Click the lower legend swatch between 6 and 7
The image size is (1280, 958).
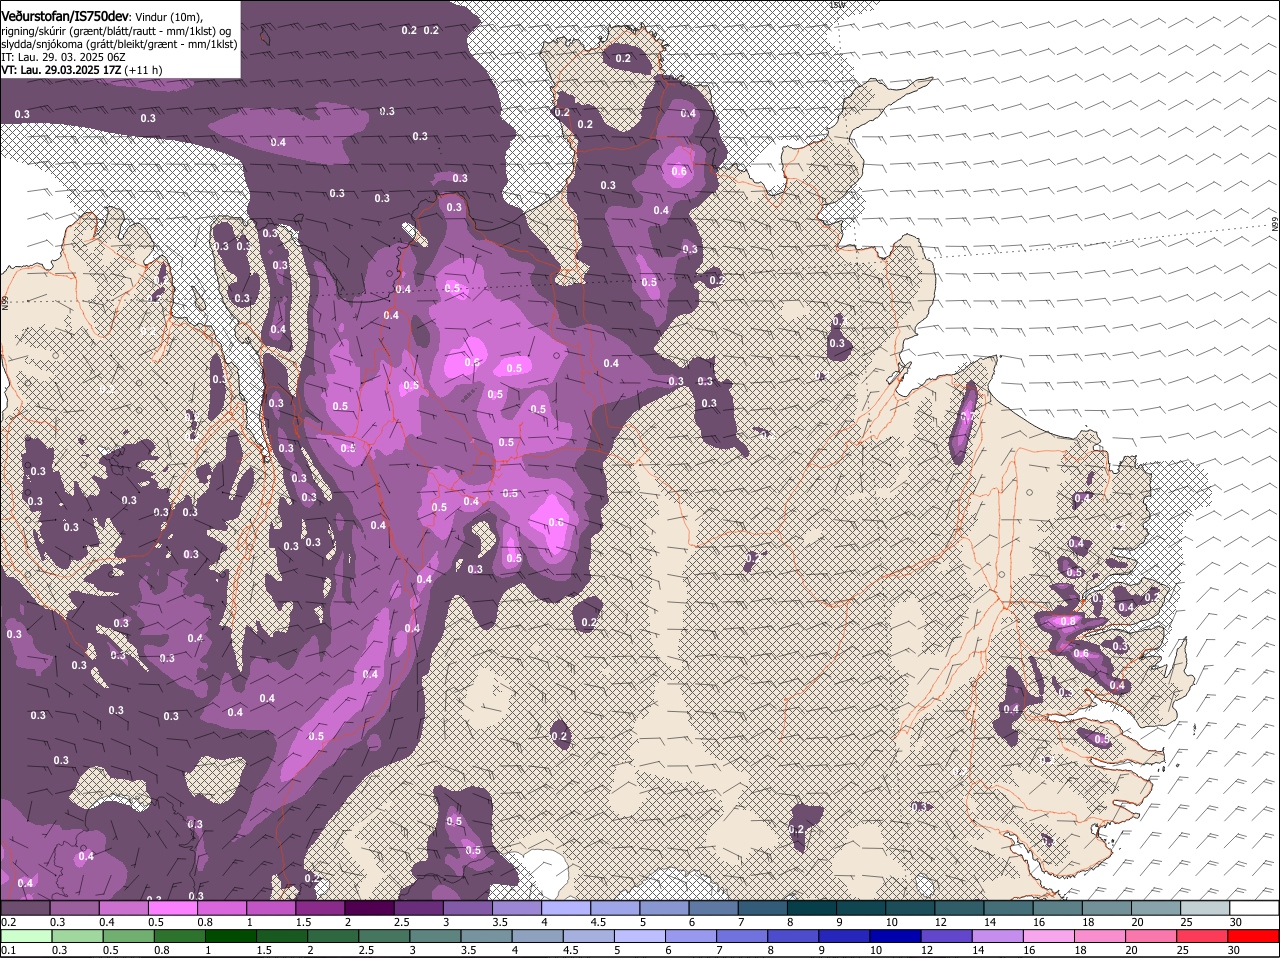pos(690,936)
